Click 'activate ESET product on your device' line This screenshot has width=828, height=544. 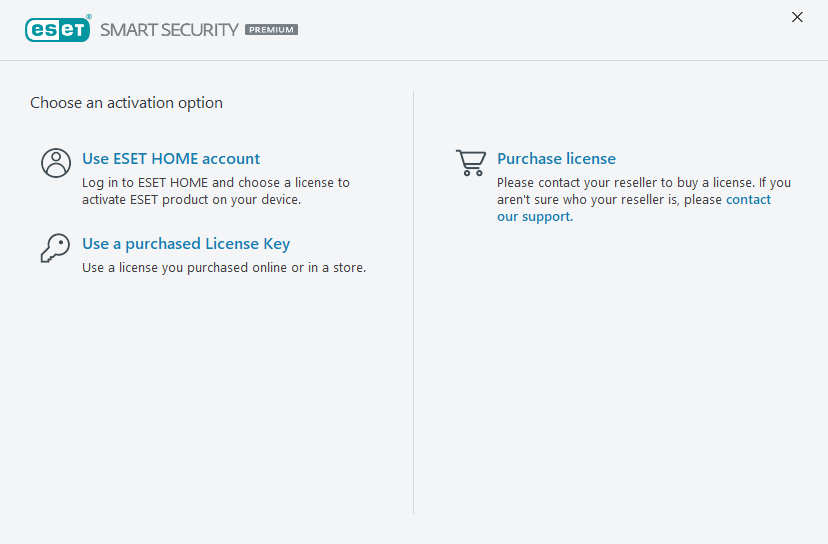pos(191,199)
